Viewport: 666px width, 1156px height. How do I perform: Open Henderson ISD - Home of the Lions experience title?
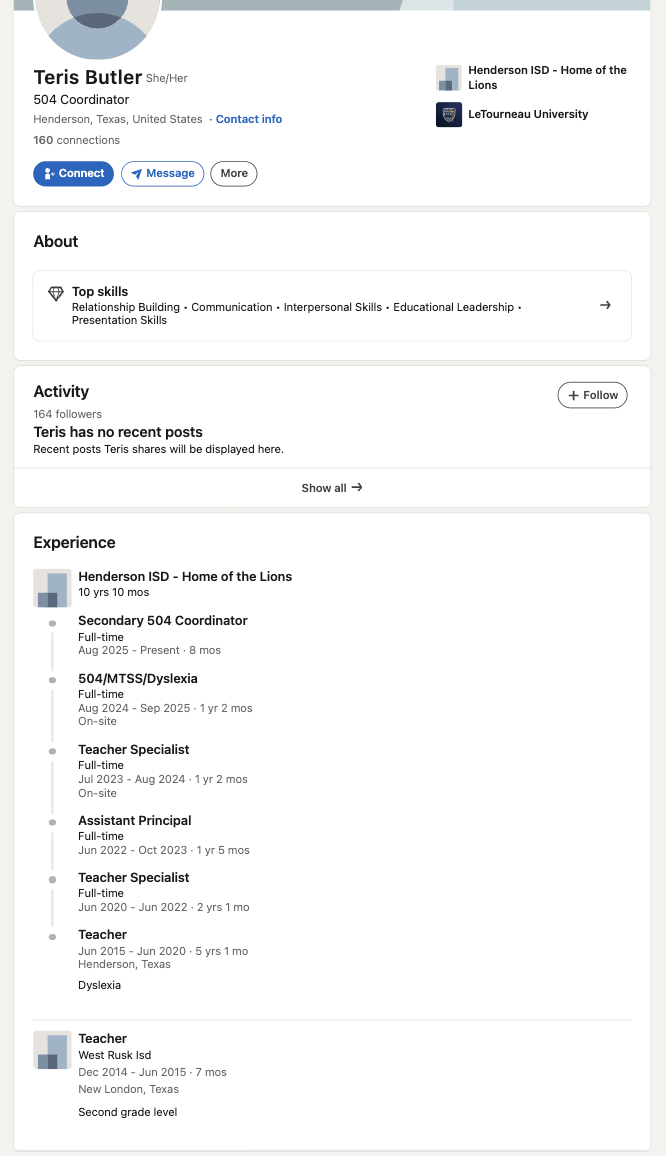185,577
